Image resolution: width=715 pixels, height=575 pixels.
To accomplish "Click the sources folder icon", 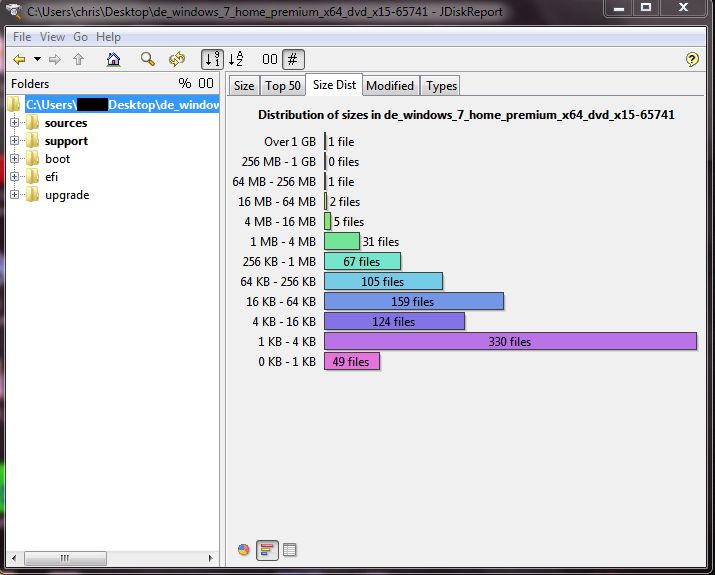I will coord(32,123).
